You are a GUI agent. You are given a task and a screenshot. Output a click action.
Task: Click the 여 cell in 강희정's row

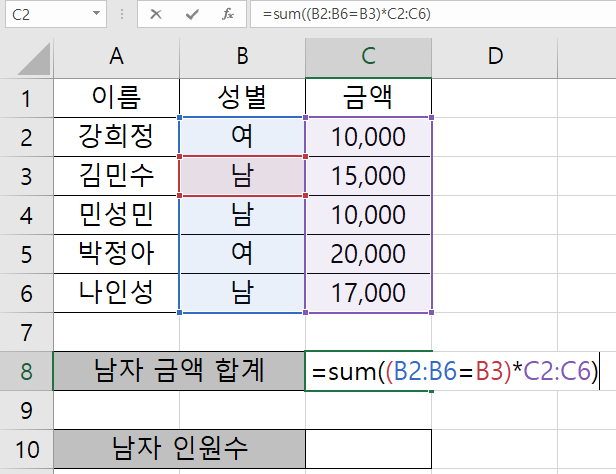242,137
